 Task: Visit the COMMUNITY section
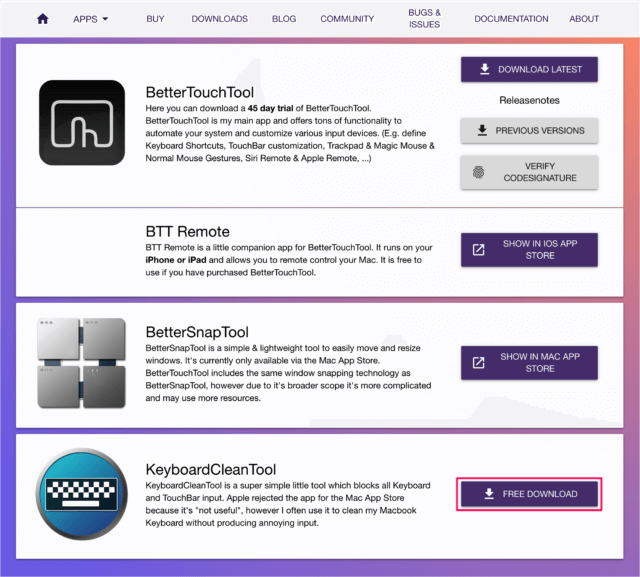(x=347, y=19)
